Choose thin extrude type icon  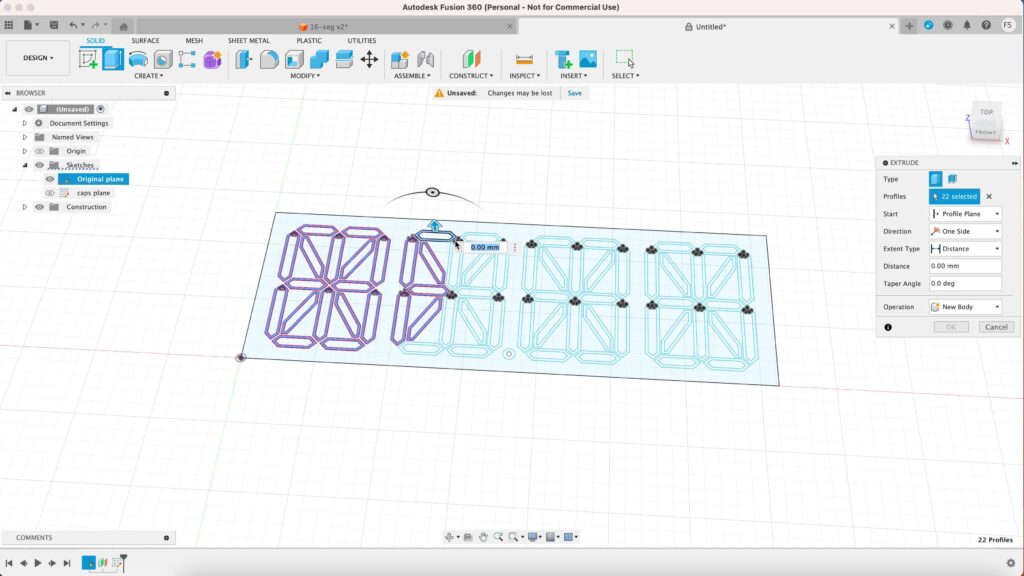(x=952, y=179)
